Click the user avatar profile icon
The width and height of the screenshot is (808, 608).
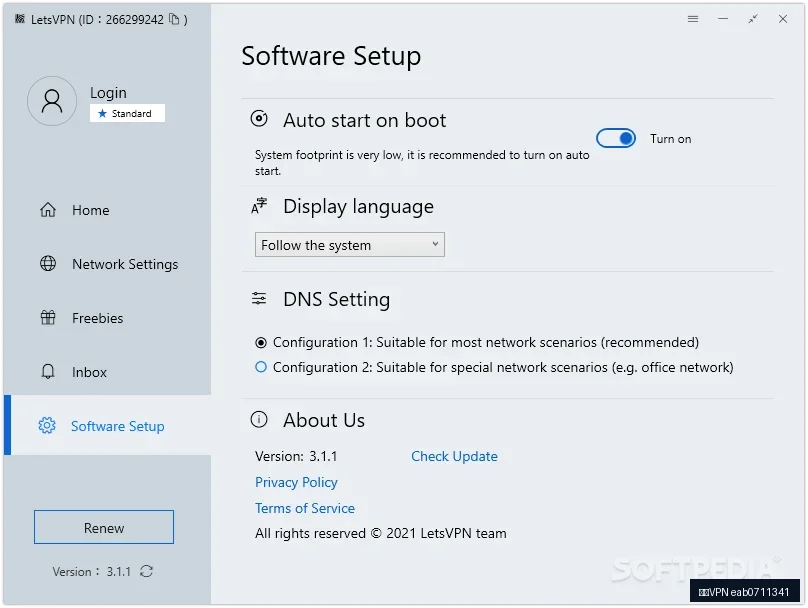tap(52, 101)
